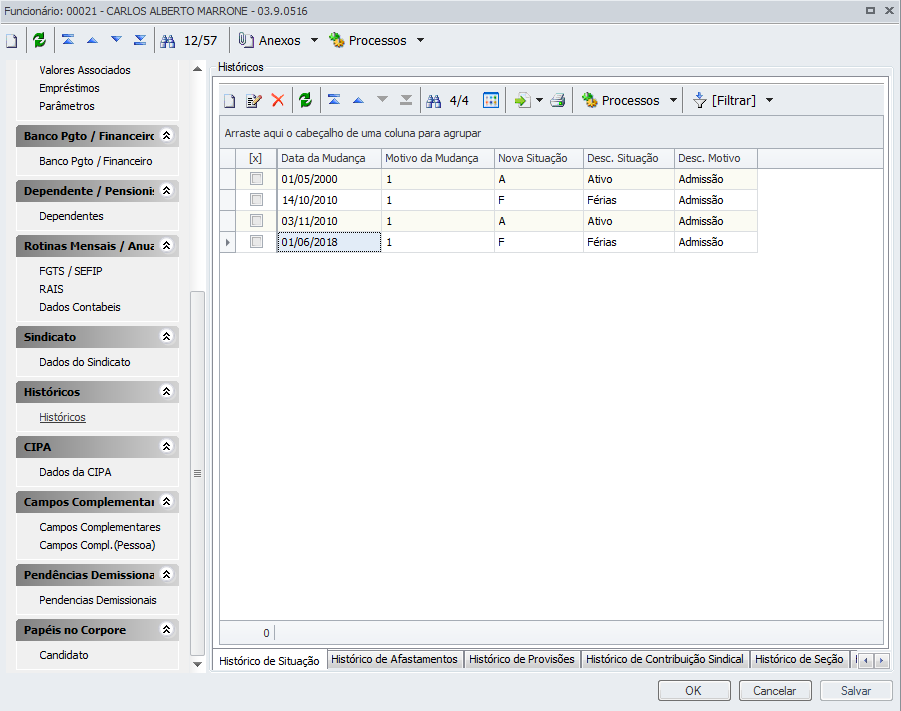Click the Salvar button

(x=856, y=691)
